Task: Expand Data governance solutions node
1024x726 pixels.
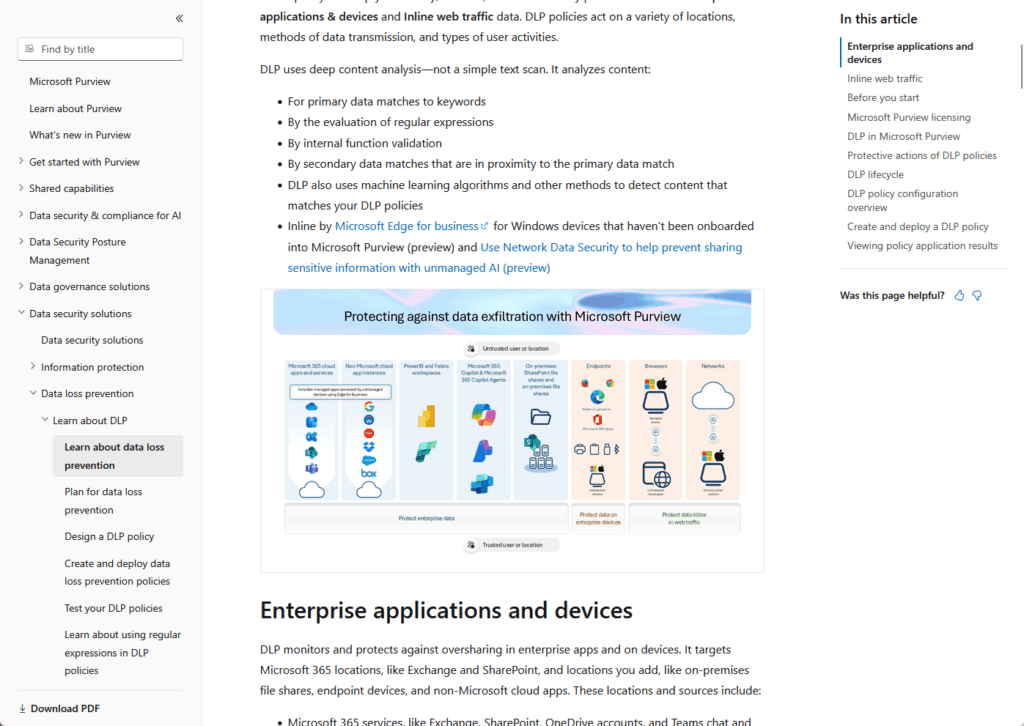Action: coord(21,286)
